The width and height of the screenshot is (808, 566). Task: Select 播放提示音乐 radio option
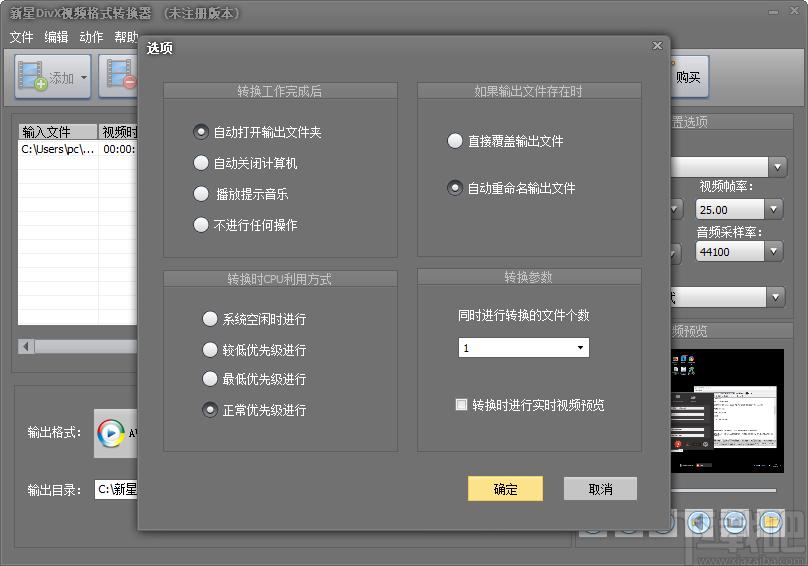point(200,194)
